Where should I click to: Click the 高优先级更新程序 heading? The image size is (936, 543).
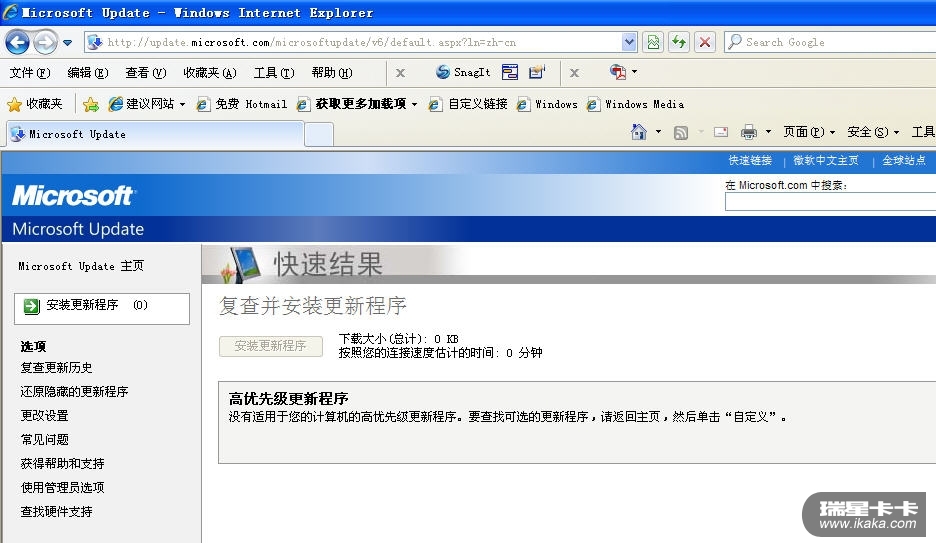[x=288, y=399]
